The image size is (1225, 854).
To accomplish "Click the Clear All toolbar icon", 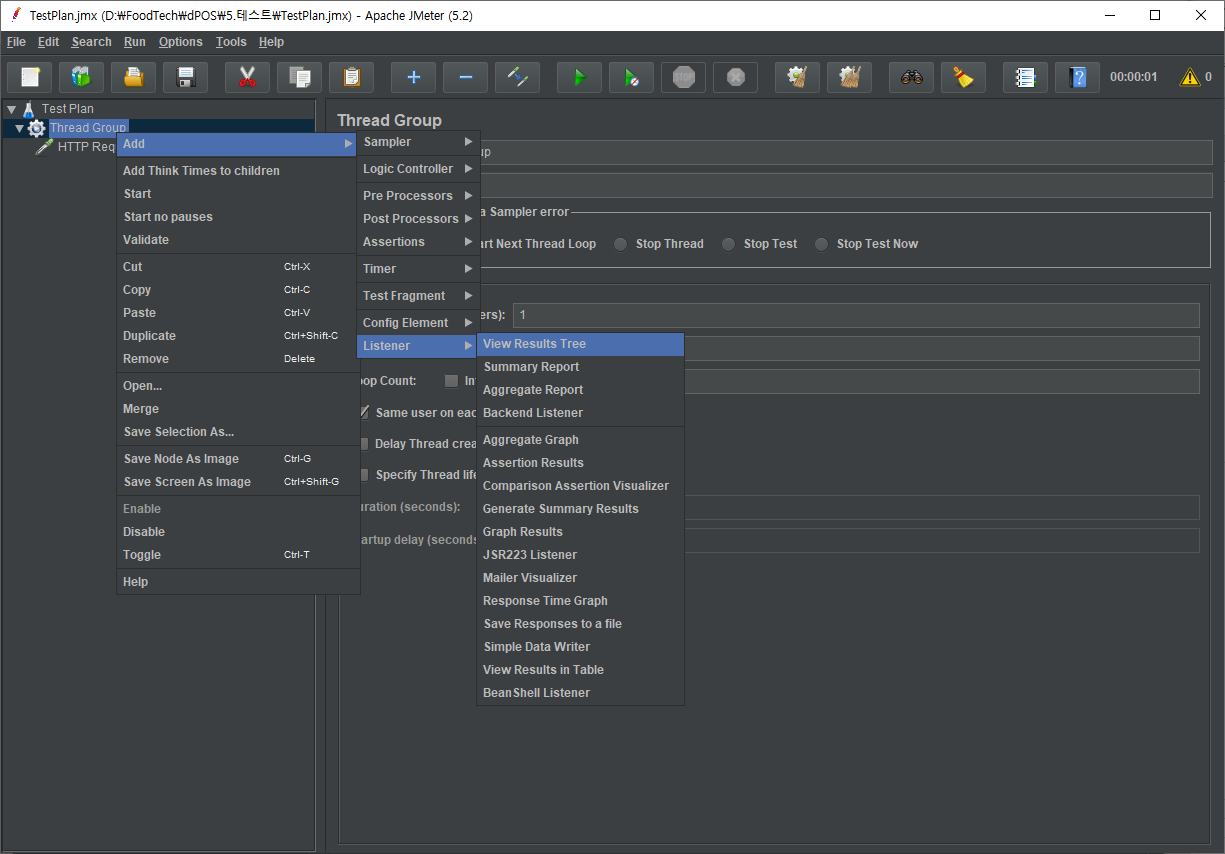I will pos(849,77).
